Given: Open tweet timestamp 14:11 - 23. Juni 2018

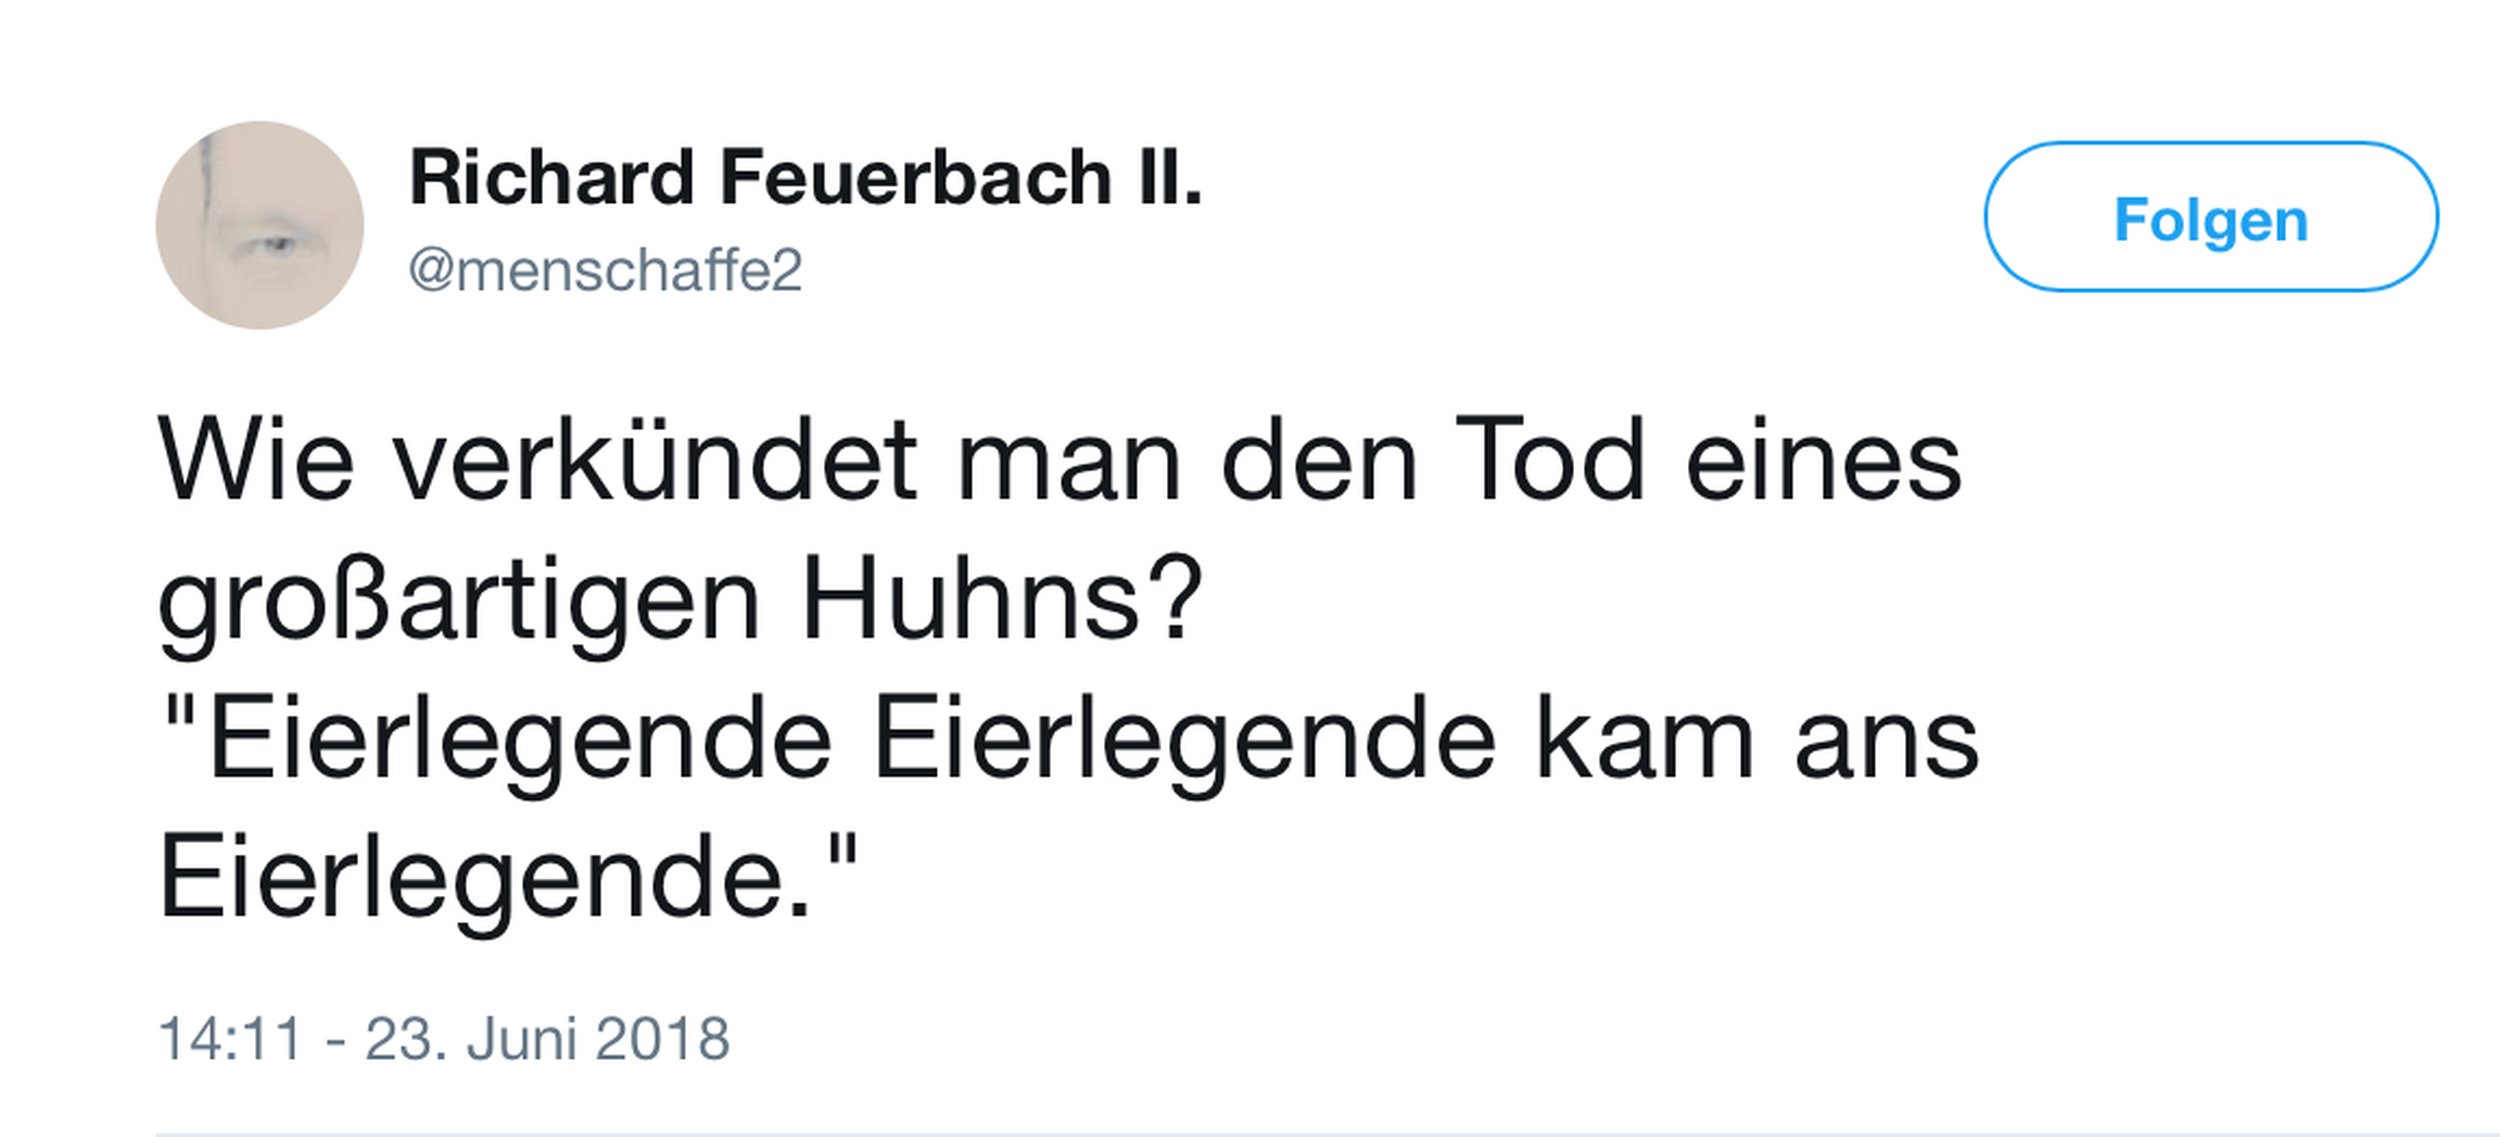Looking at the screenshot, I should 444,1039.
